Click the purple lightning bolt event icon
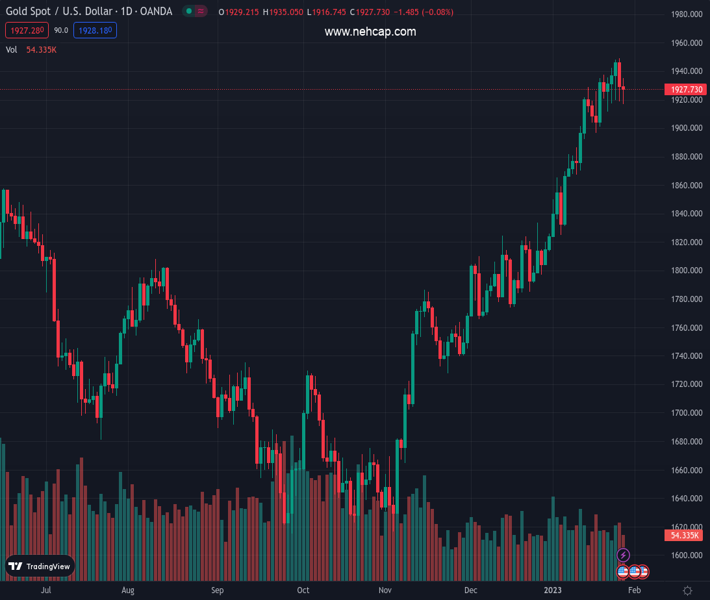This screenshot has height=600, width=710. tap(624, 555)
